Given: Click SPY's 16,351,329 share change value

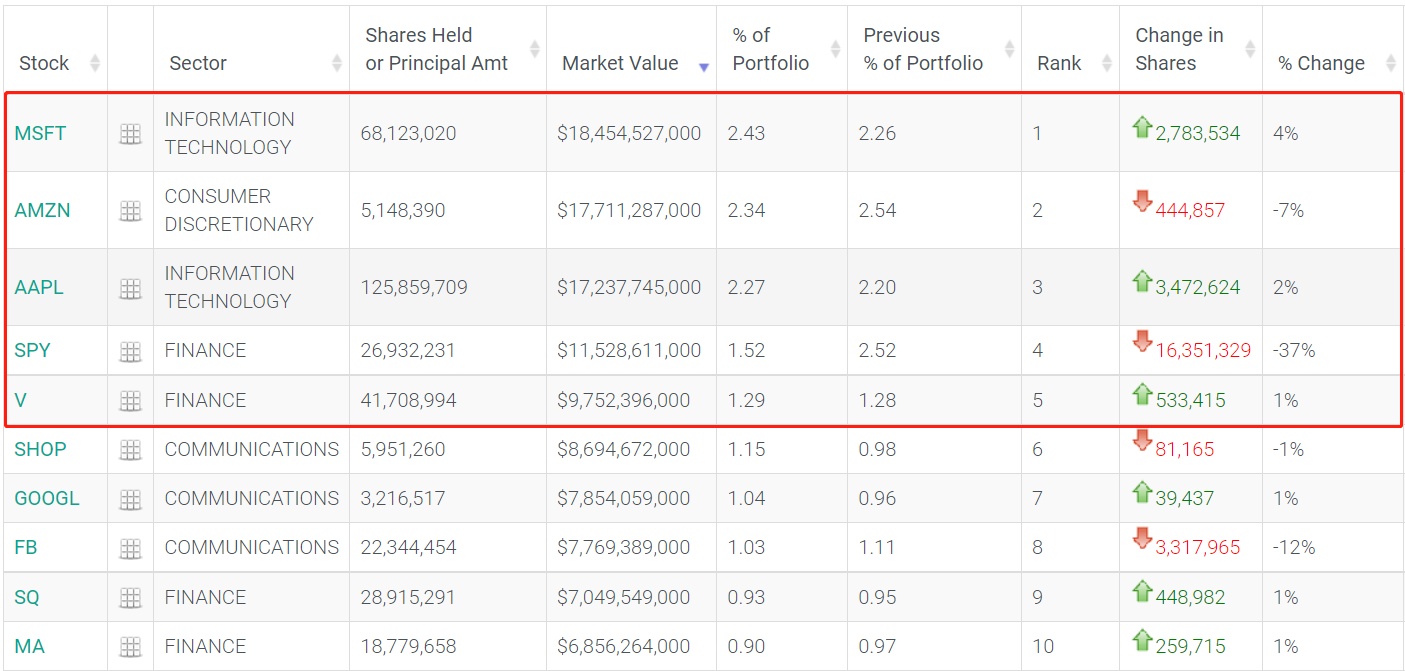Looking at the screenshot, I should (x=1202, y=351).
